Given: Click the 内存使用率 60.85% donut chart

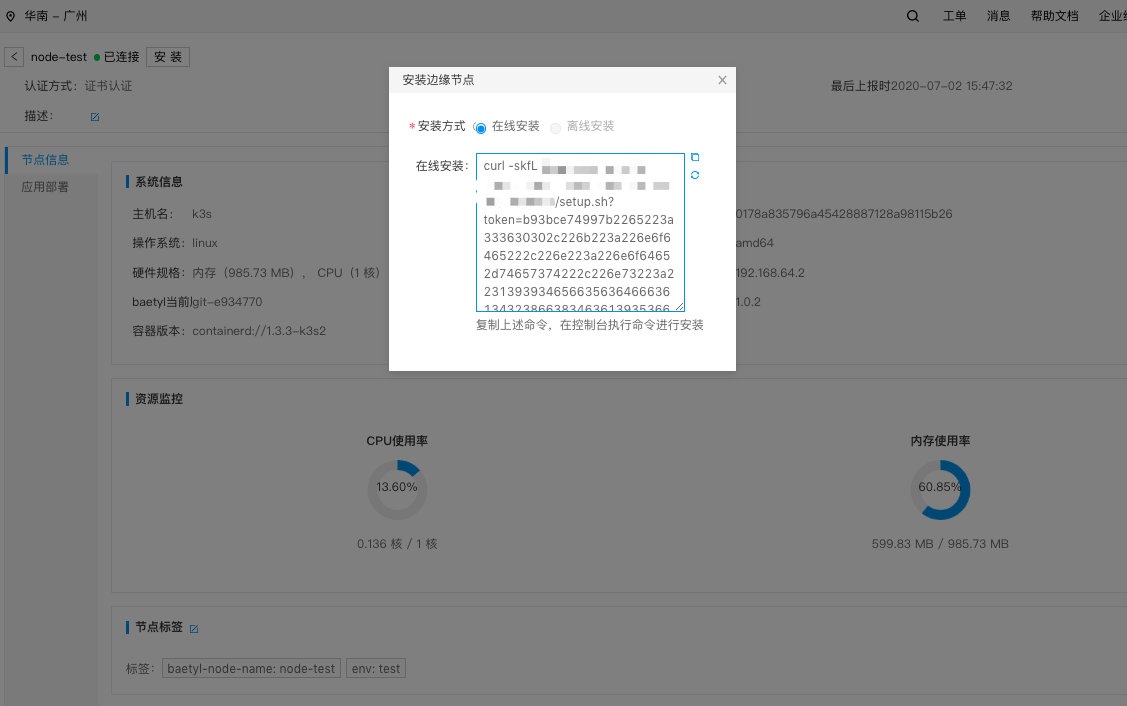Looking at the screenshot, I should (x=940, y=490).
